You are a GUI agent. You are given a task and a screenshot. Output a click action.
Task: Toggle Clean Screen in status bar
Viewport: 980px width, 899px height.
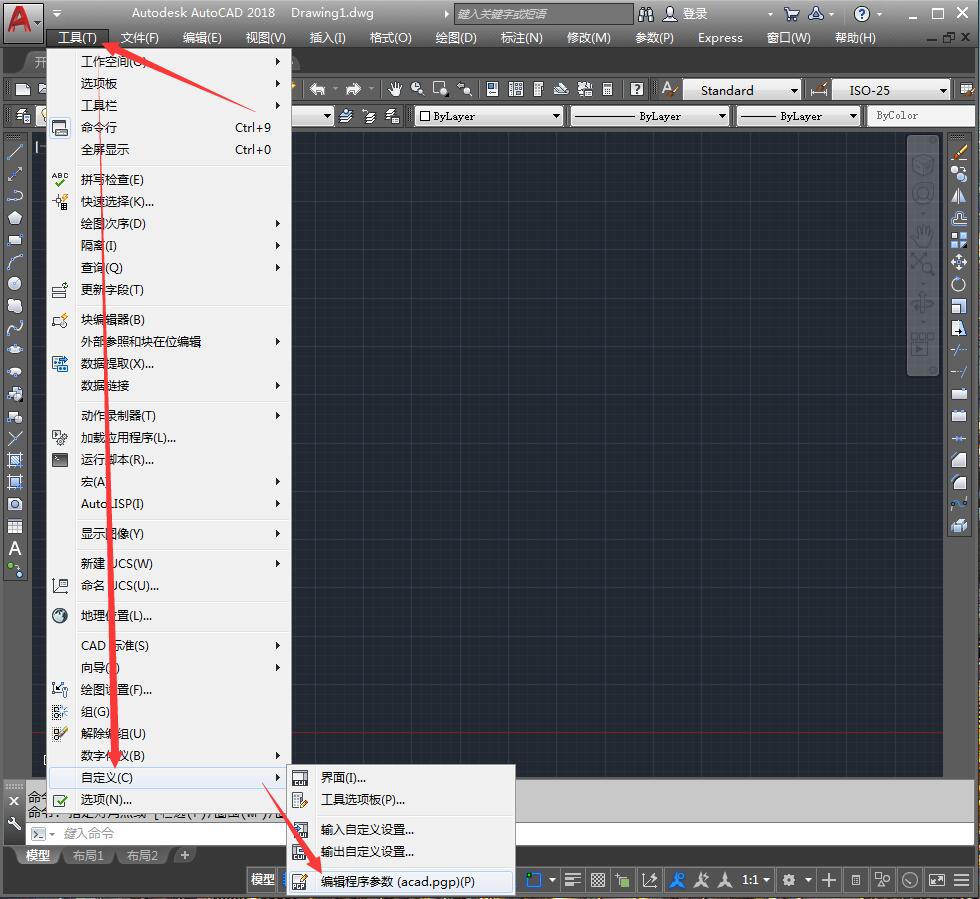click(937, 880)
